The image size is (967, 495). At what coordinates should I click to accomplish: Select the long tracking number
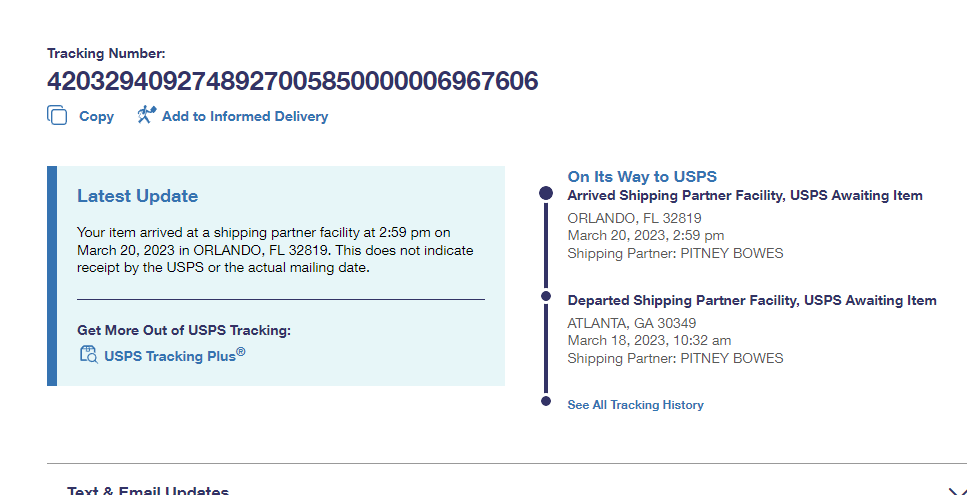pos(292,81)
